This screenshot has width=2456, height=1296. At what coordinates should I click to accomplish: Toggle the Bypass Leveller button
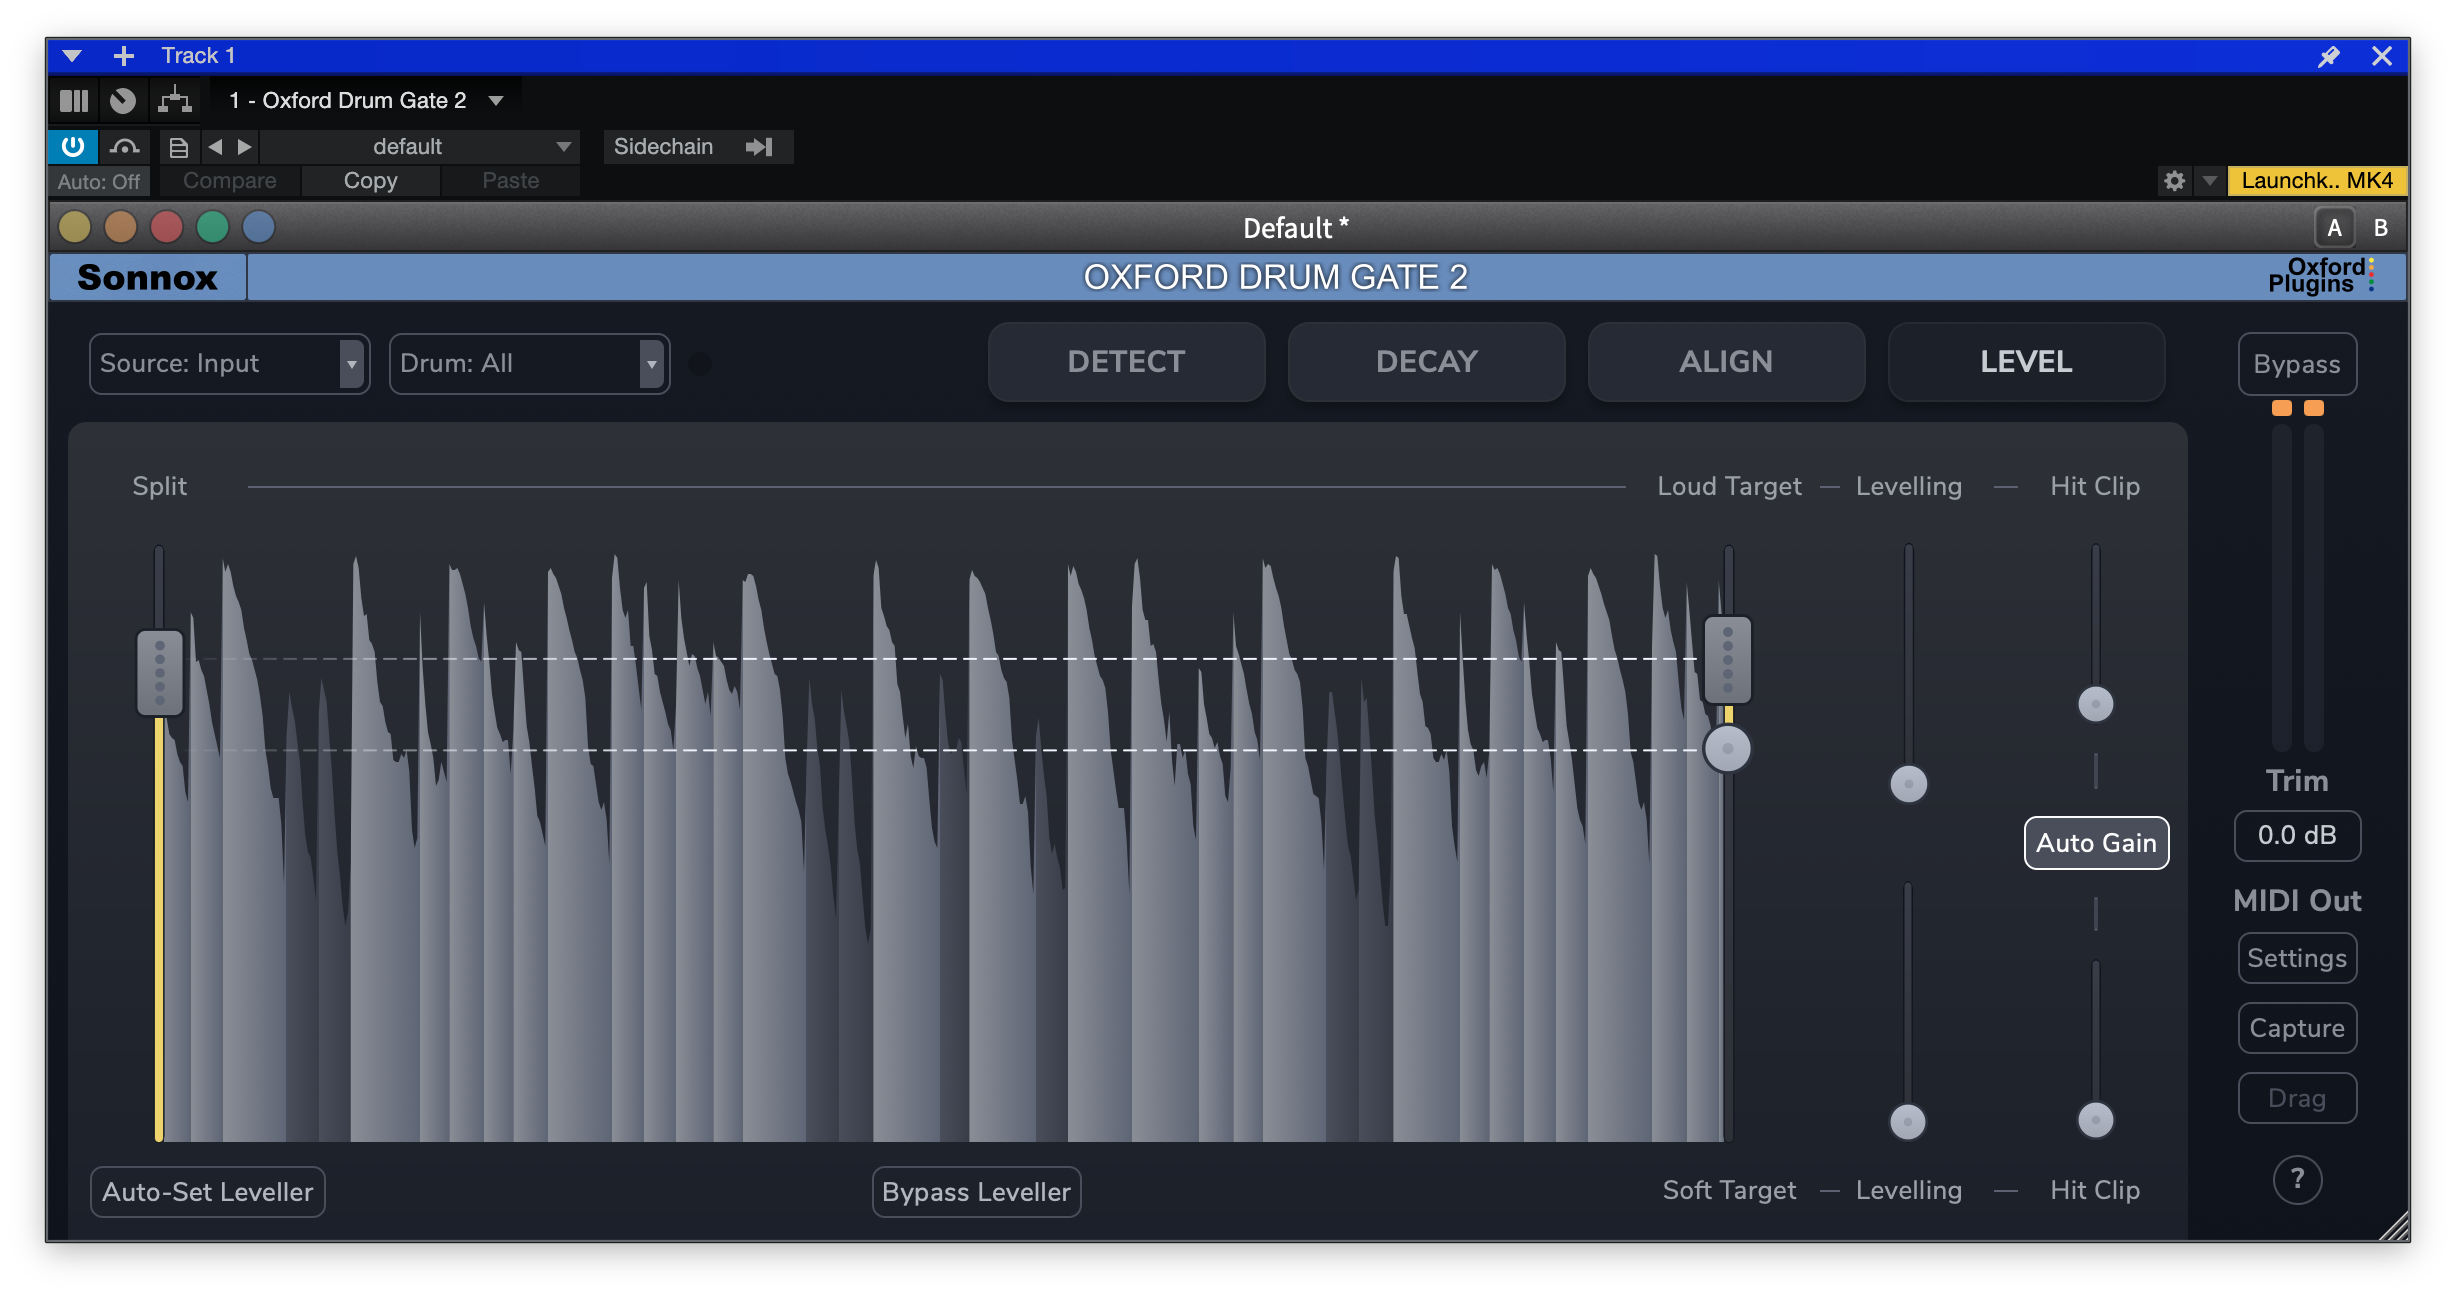point(977,1192)
